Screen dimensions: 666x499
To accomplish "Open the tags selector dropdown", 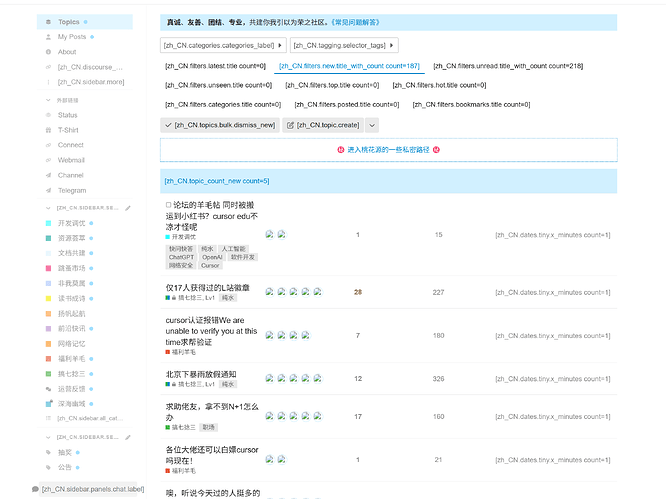I will (x=344, y=45).
